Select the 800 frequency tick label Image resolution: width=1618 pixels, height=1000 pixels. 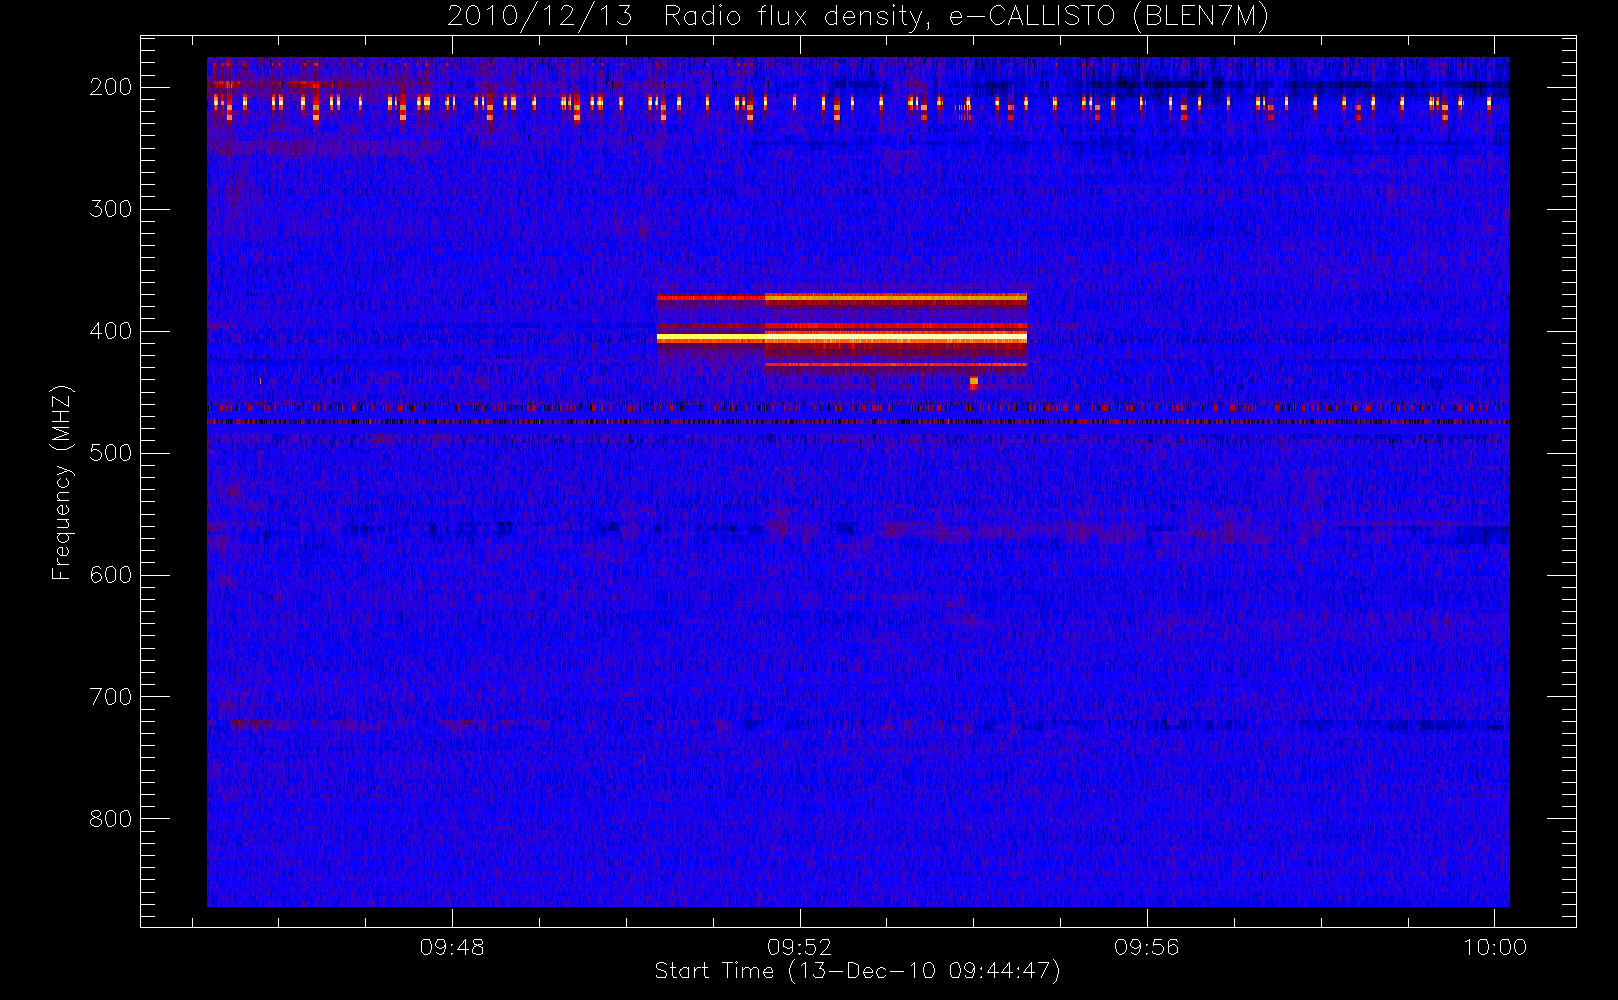pos(111,819)
